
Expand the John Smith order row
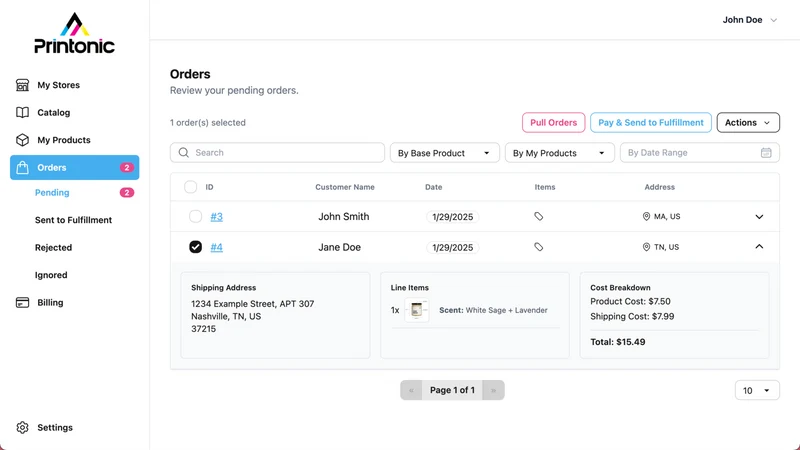point(759,216)
